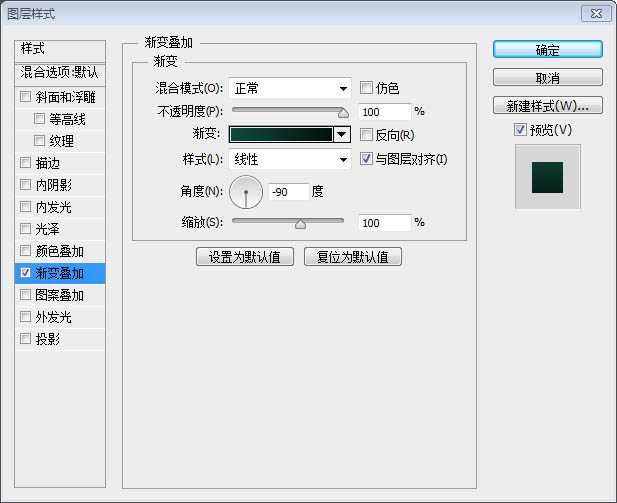617x503 pixels.
Task: Enable the 纹理 checkbox
Action: coord(39,140)
